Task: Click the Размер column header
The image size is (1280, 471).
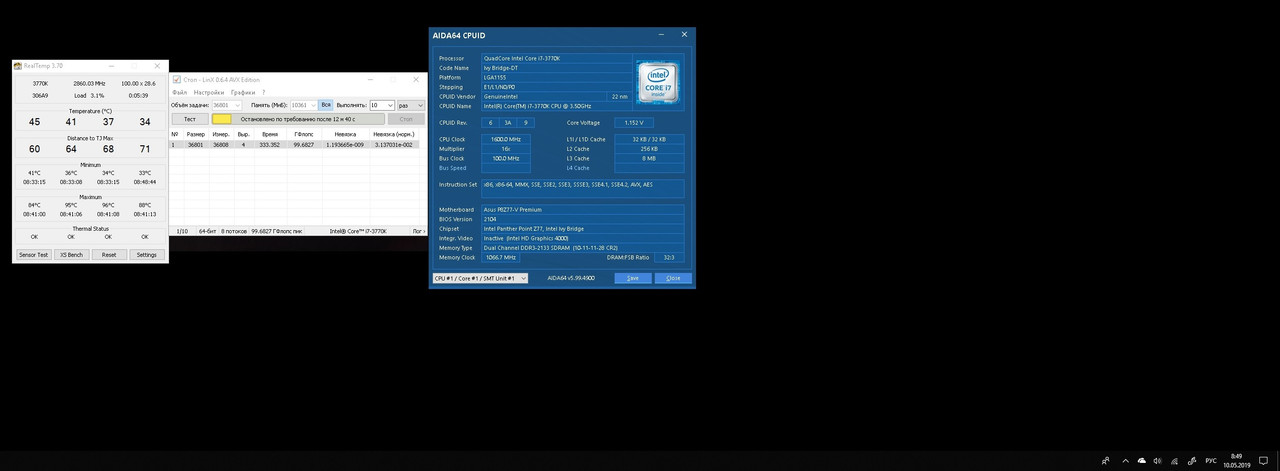Action: [196, 134]
